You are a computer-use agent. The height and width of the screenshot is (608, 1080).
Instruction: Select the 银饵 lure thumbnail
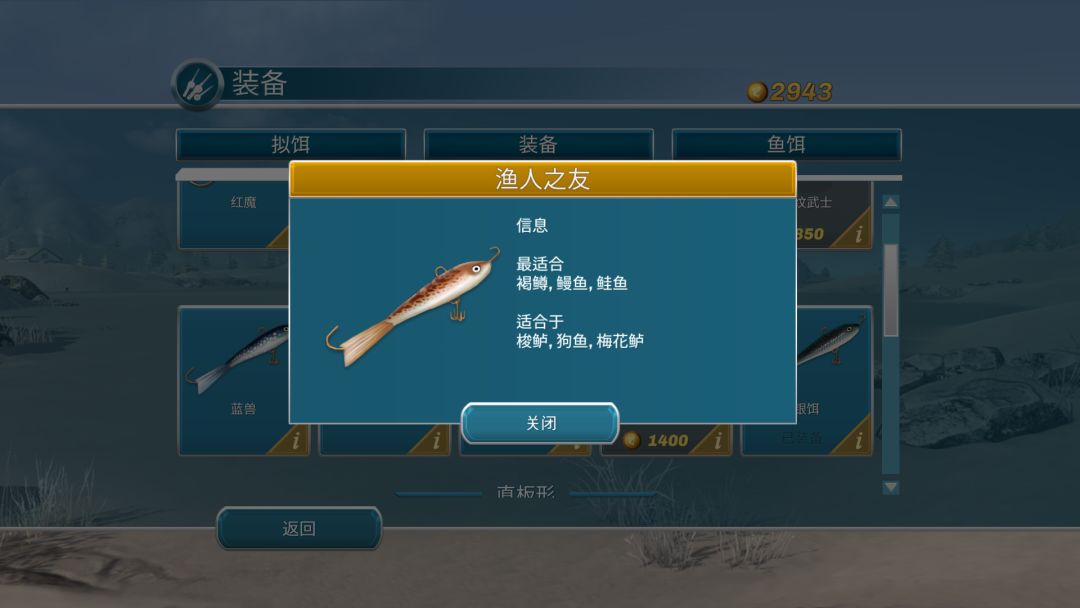[x=830, y=343]
